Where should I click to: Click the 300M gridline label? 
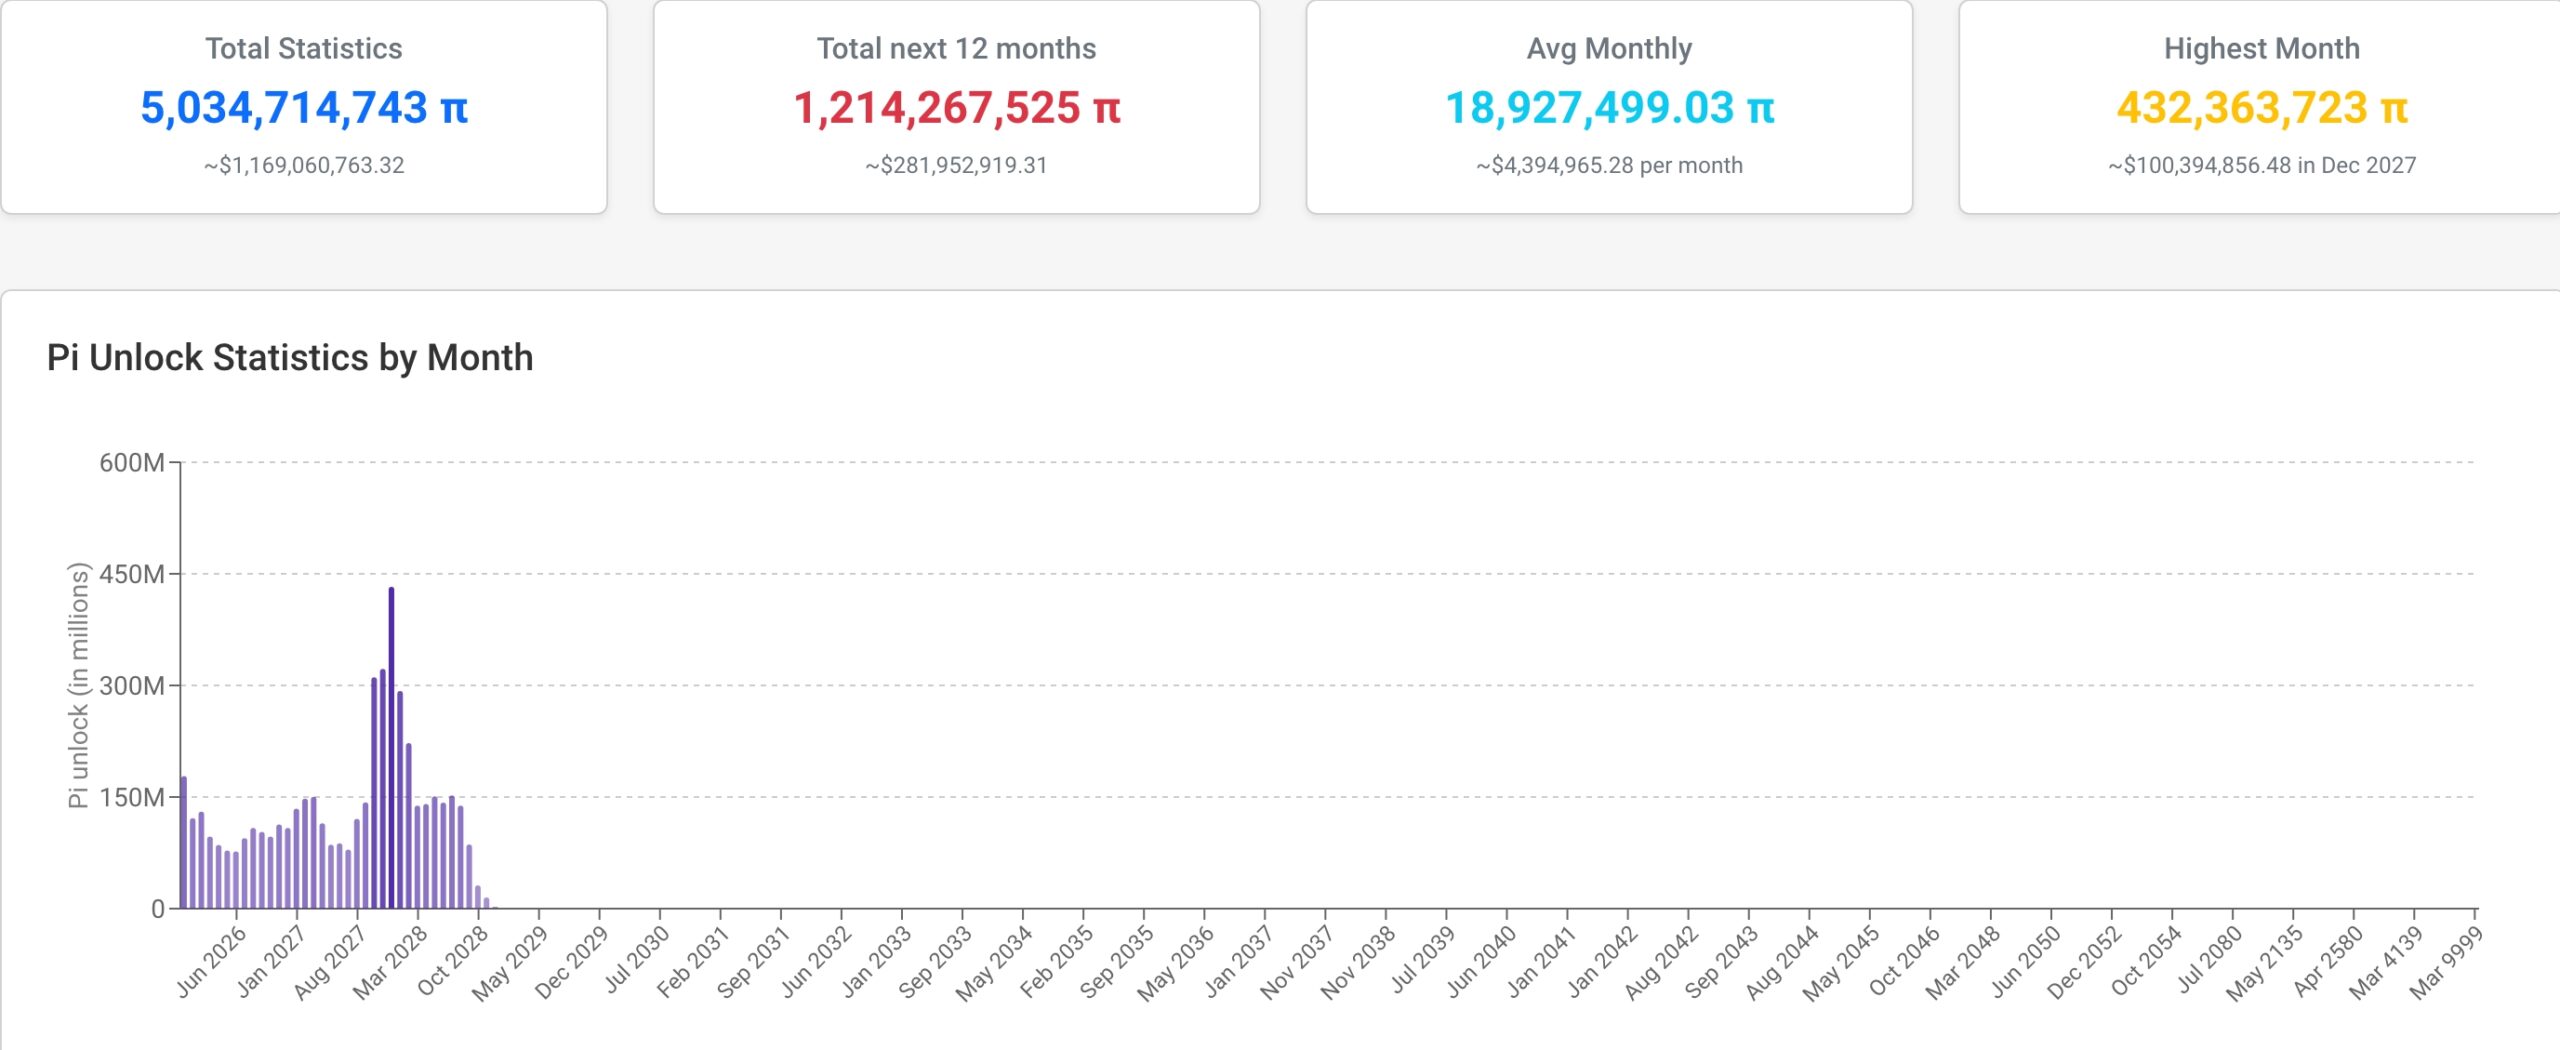coord(135,683)
